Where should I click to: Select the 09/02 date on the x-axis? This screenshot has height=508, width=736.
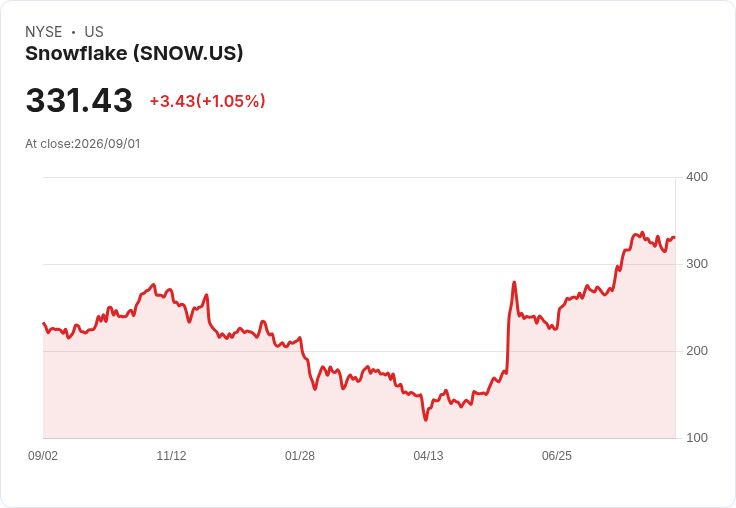43,455
